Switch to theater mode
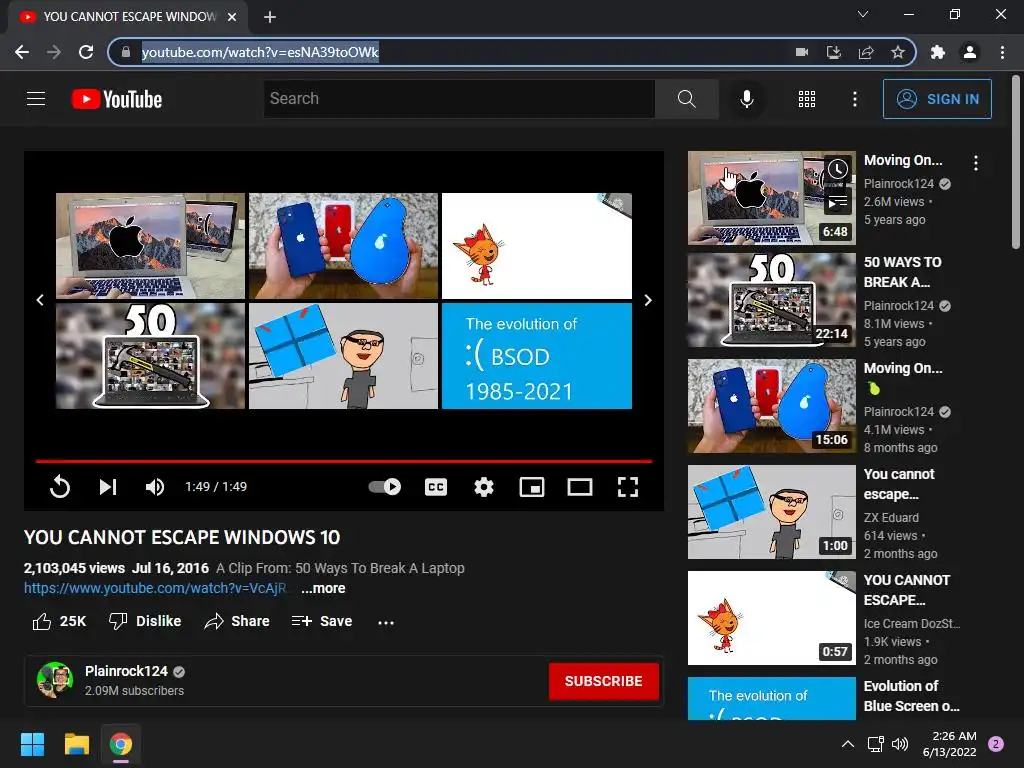 [579, 487]
